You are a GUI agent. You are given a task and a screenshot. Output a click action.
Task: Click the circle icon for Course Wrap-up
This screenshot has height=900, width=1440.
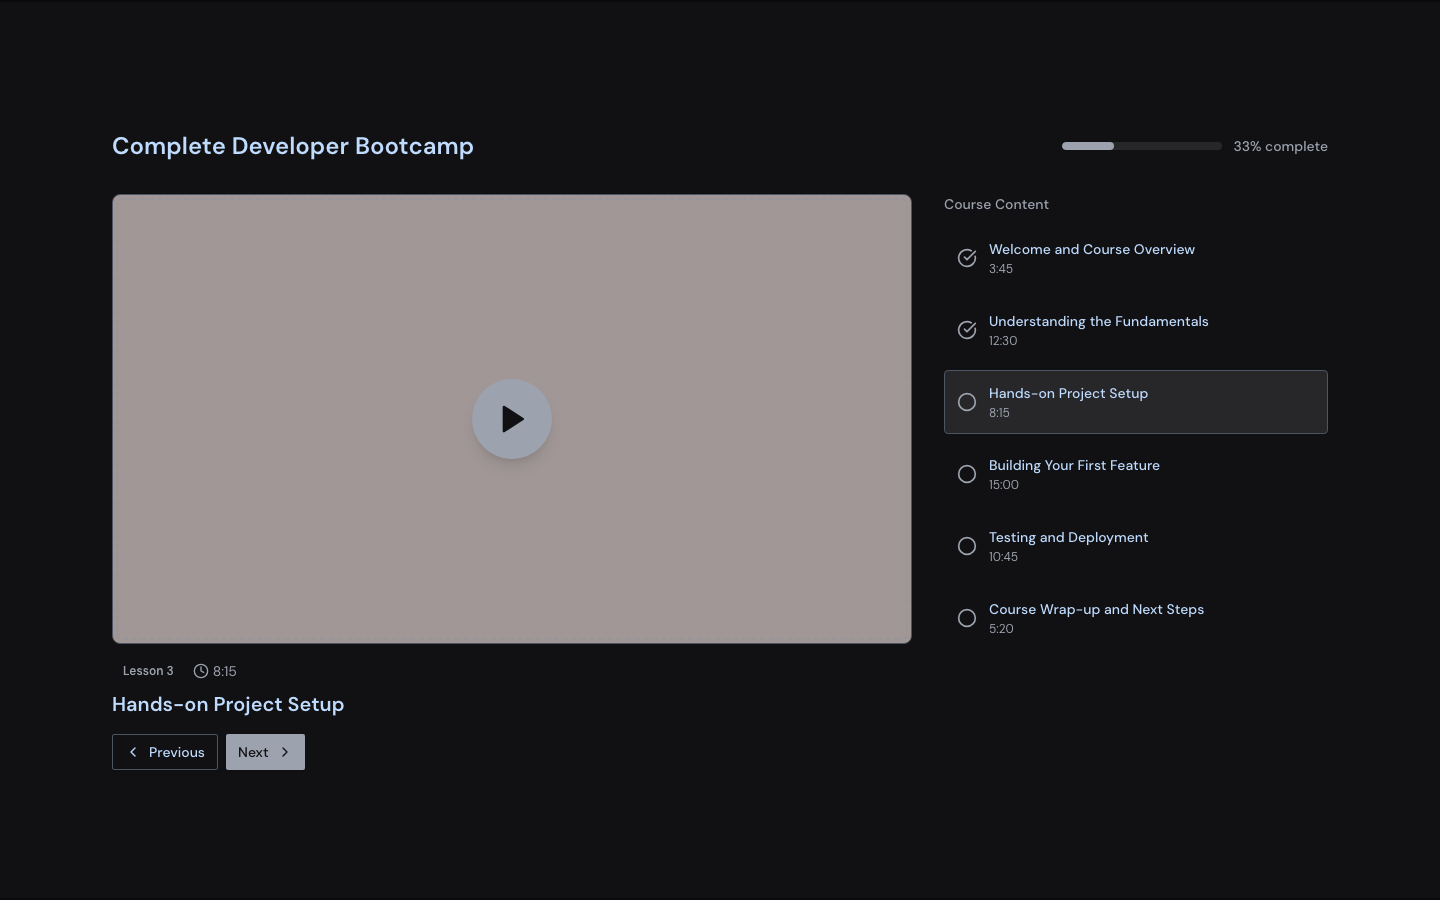click(x=967, y=618)
